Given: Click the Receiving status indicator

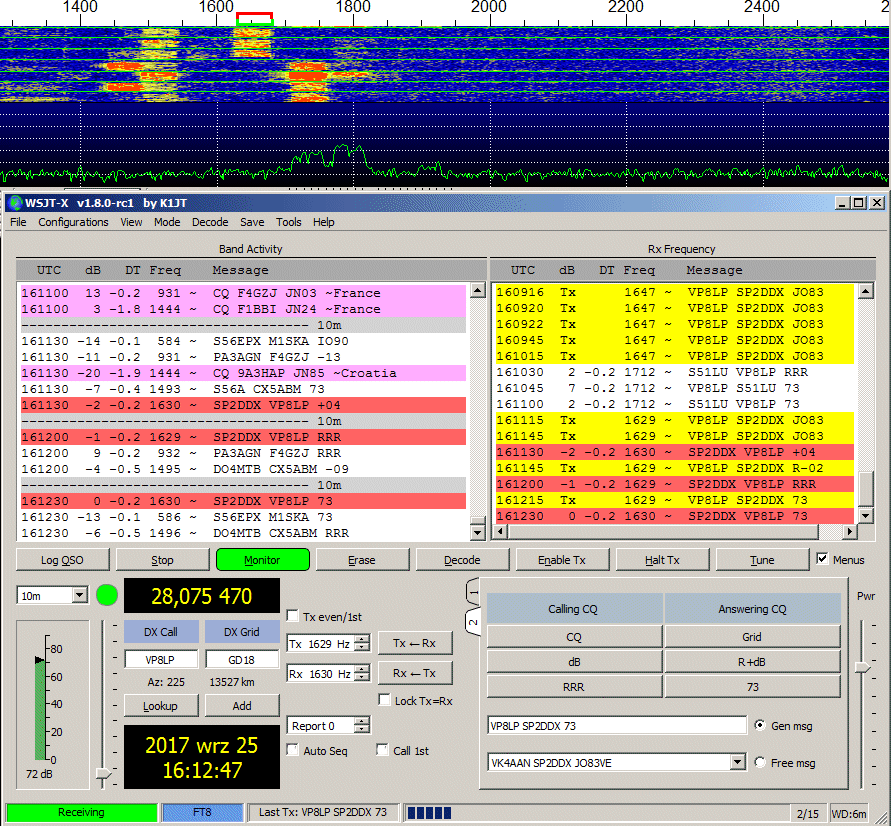Looking at the screenshot, I should (x=81, y=812).
